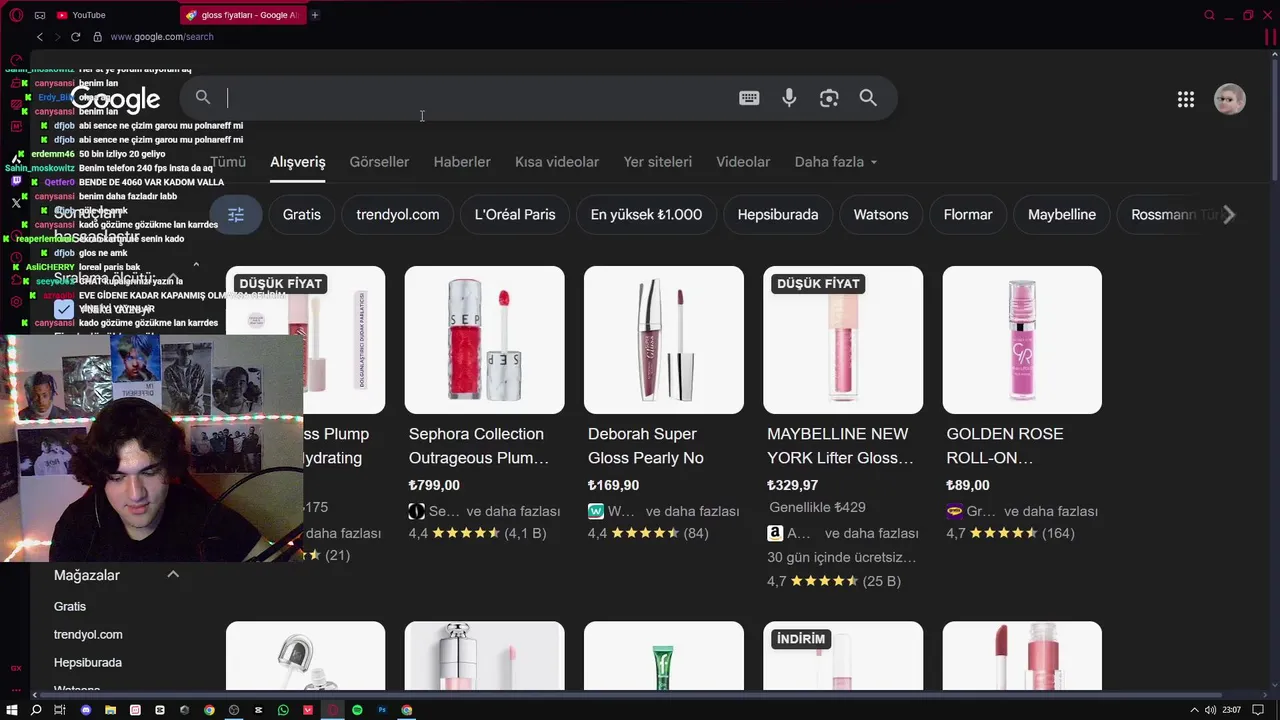Open the Windows Start menu
Image resolution: width=1280 pixels, height=720 pixels.
13,710
